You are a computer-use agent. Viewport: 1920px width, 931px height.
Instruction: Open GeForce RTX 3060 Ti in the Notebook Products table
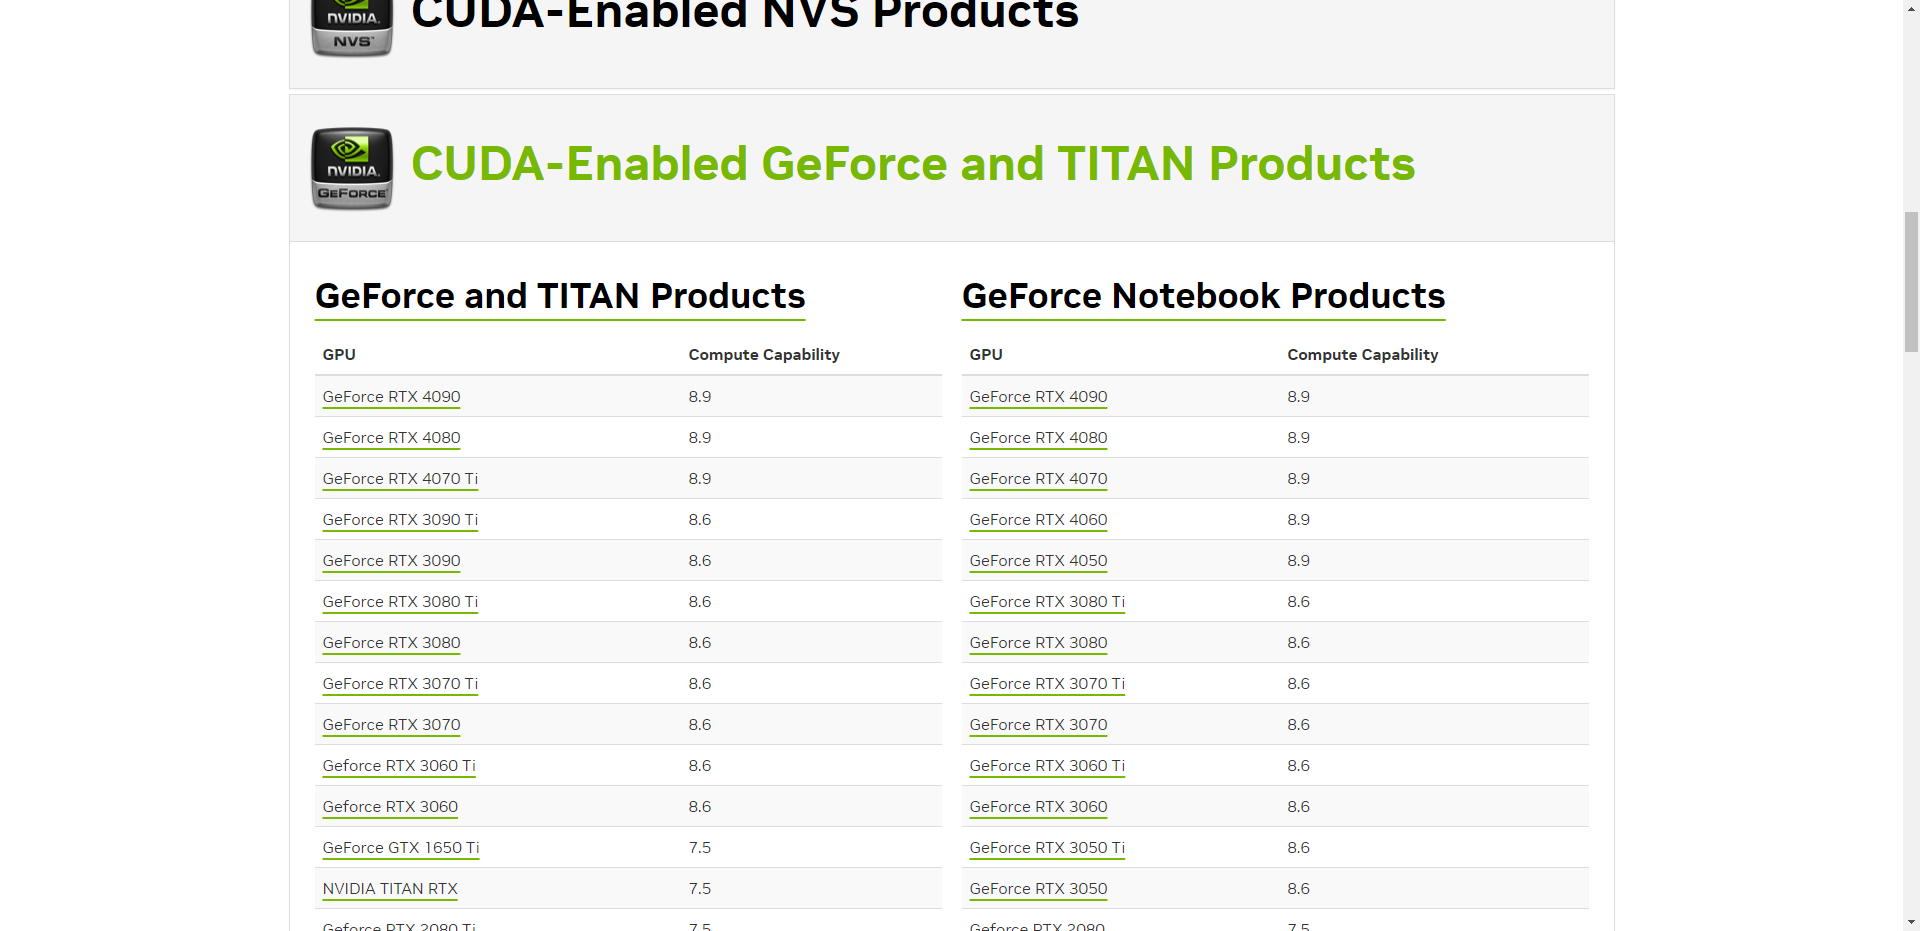(1047, 765)
